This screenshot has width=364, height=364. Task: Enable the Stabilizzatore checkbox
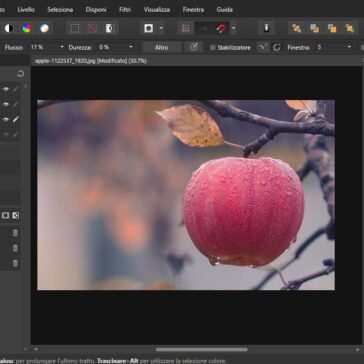click(212, 48)
